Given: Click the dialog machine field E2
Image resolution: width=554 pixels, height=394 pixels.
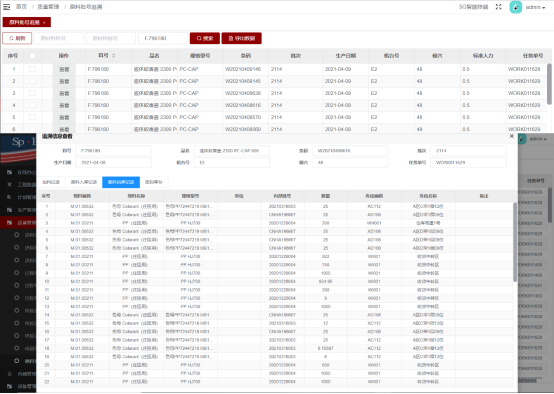Looking at the screenshot, I should tap(232, 163).
